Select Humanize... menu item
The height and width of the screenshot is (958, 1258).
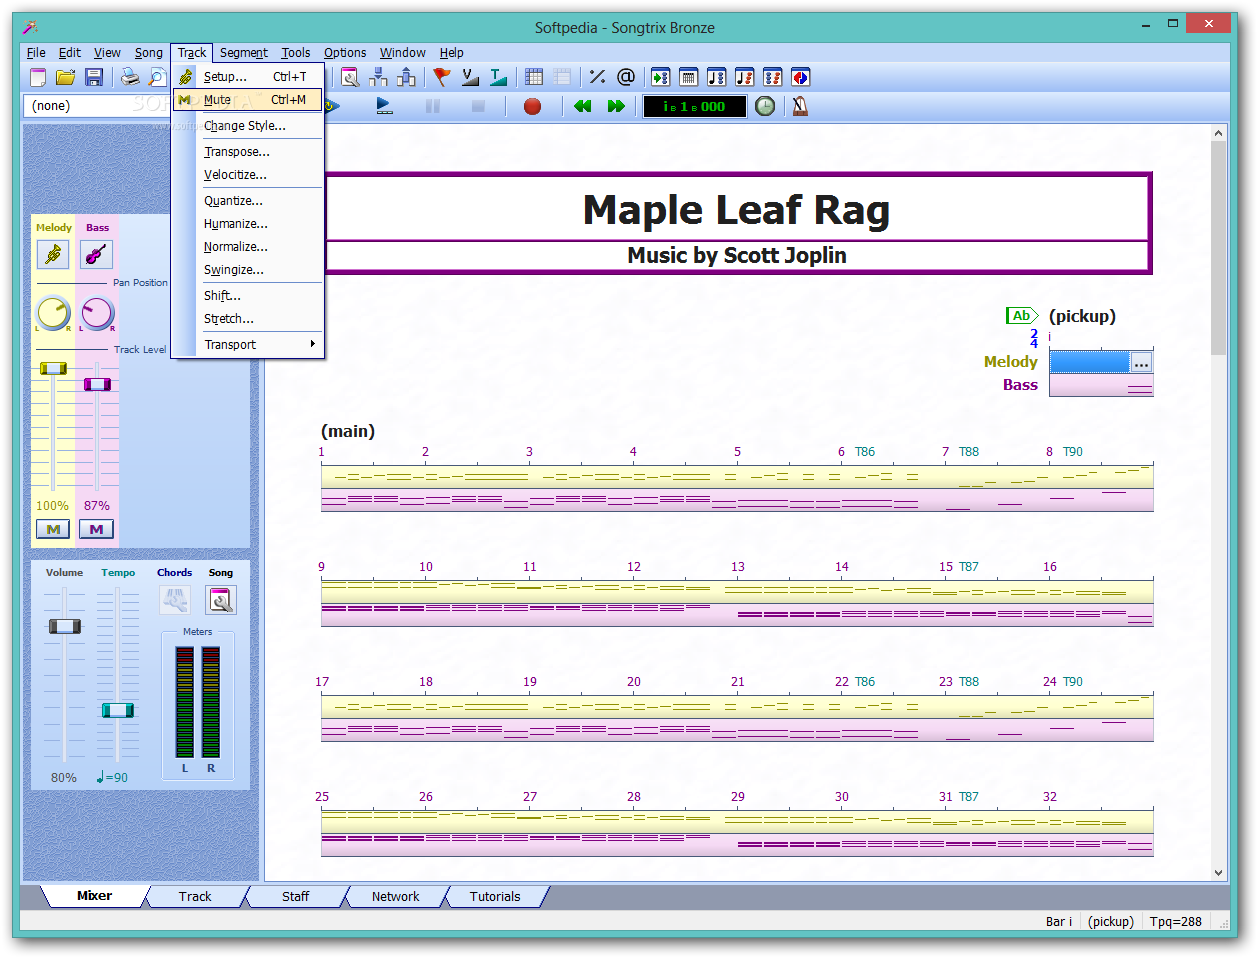coord(248,223)
